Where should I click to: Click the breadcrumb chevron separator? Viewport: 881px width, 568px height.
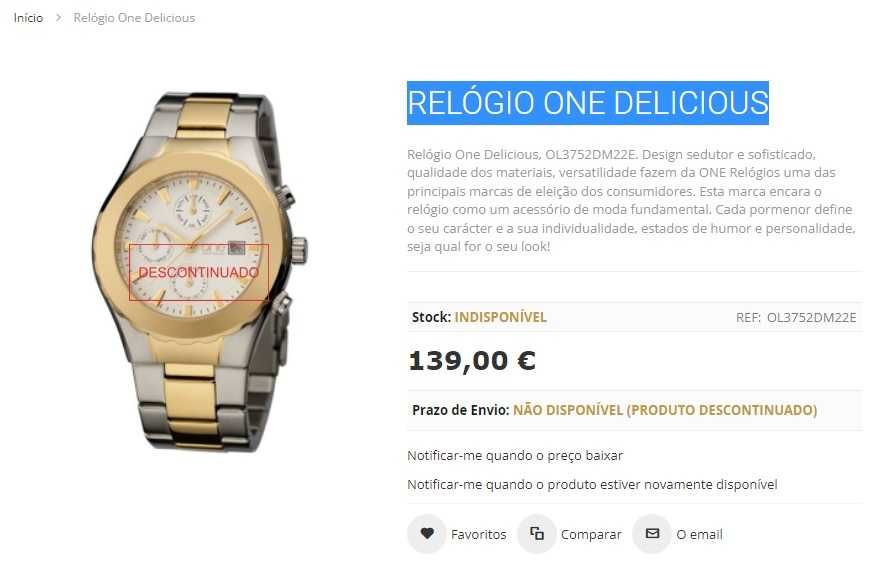point(58,18)
